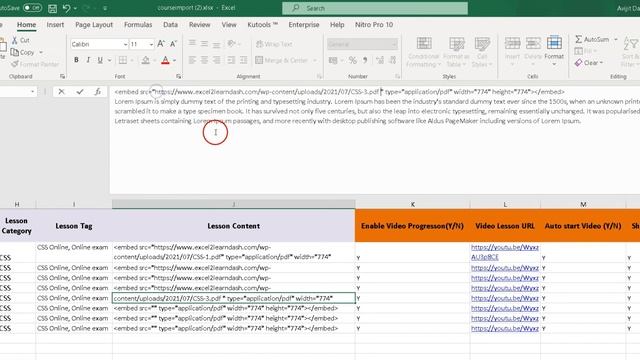Click the Fill Color bucket

coord(146,60)
